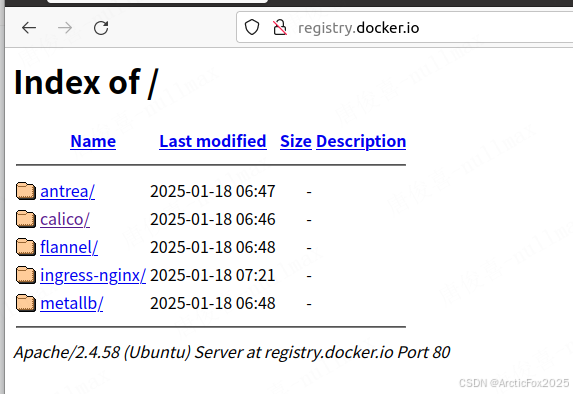This screenshot has width=573, height=394.
Task: Select the date 2025-01-18 06:46 for calico
Action: [x=213, y=219]
